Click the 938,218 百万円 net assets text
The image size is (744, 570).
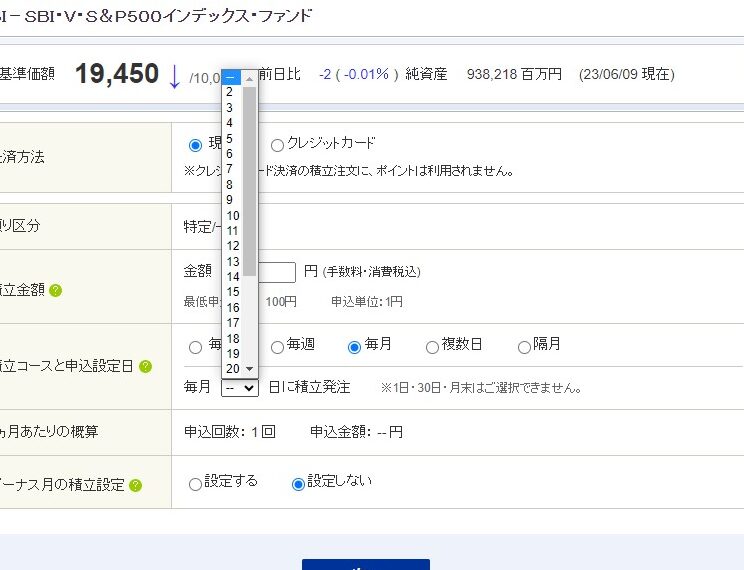pos(514,74)
